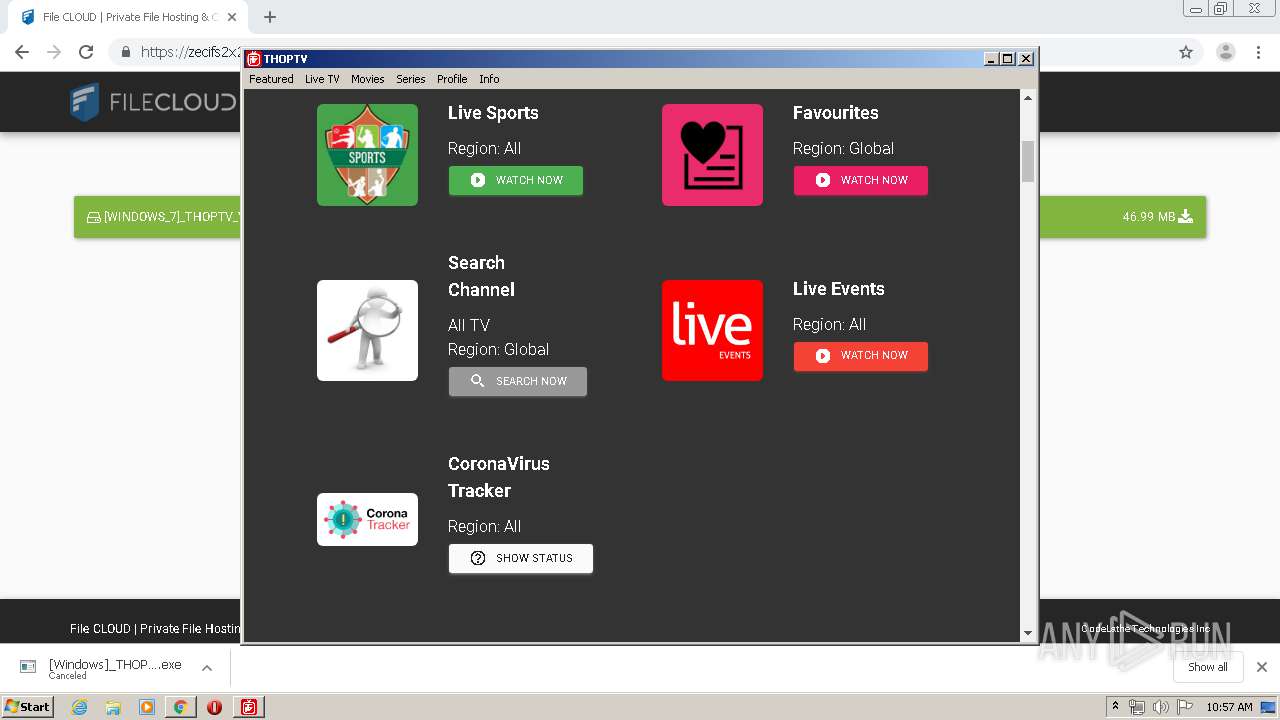Open the Info menu
The image size is (1280, 720).
tap(489, 79)
